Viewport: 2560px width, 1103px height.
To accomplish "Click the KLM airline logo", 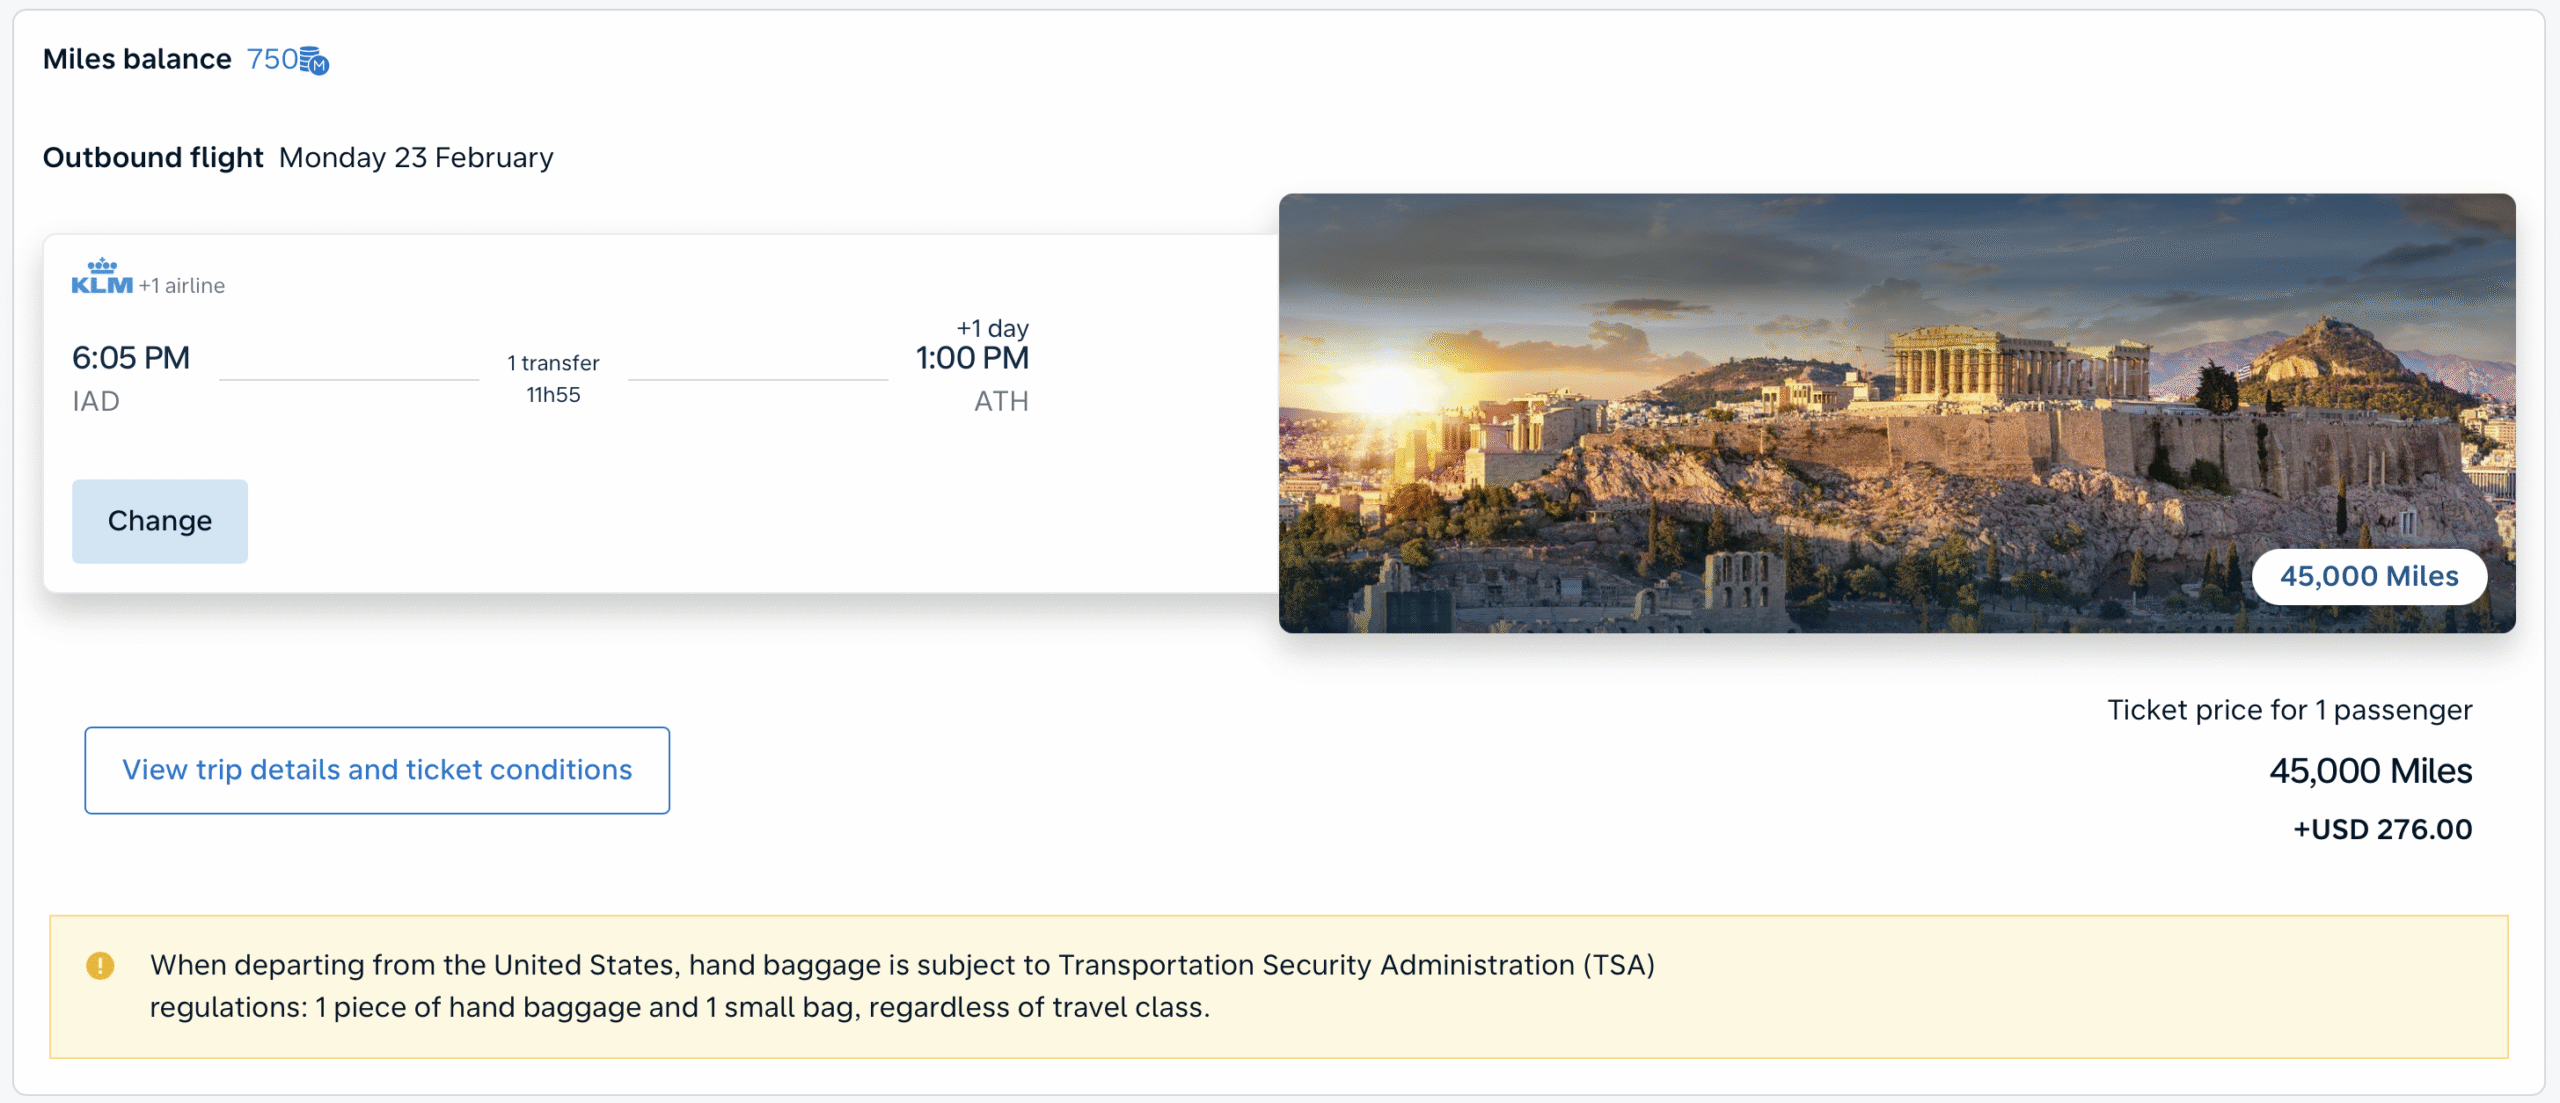I will (102, 277).
